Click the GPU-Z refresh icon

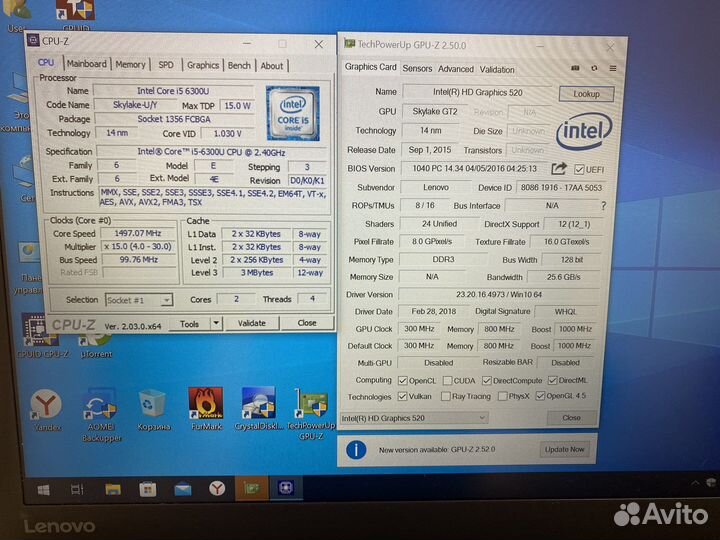[x=594, y=68]
